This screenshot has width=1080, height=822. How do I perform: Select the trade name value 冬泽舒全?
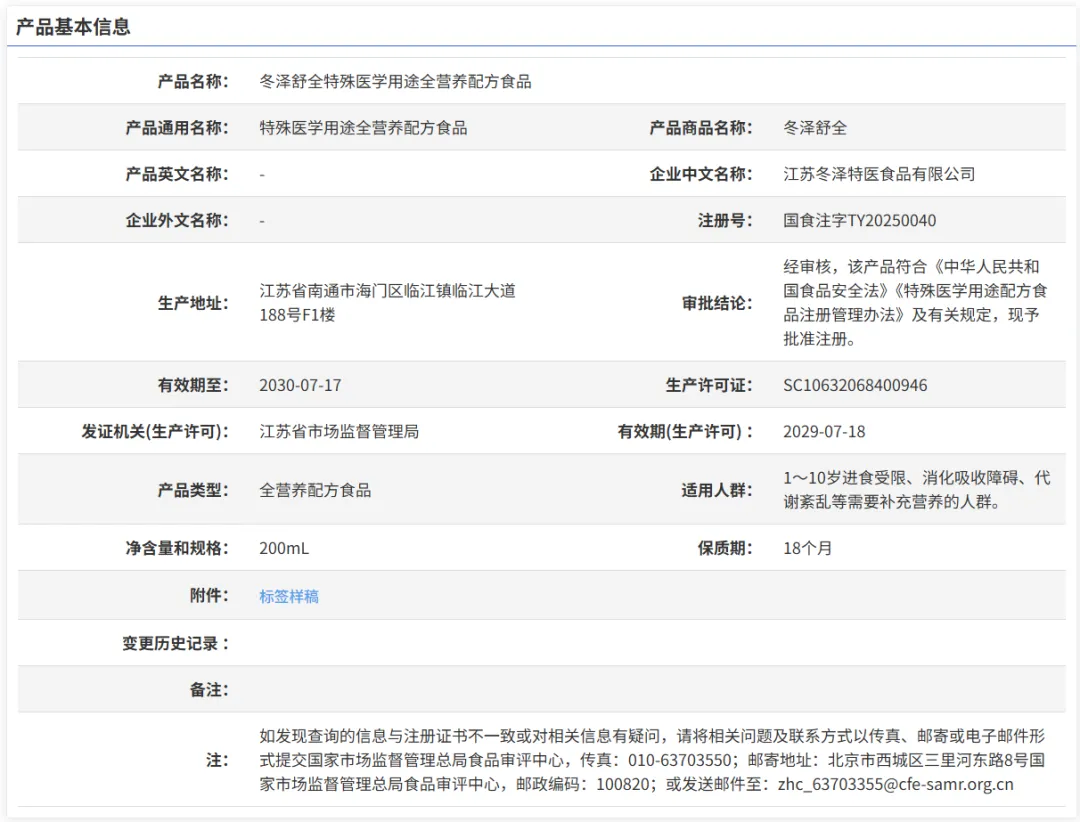(x=815, y=127)
